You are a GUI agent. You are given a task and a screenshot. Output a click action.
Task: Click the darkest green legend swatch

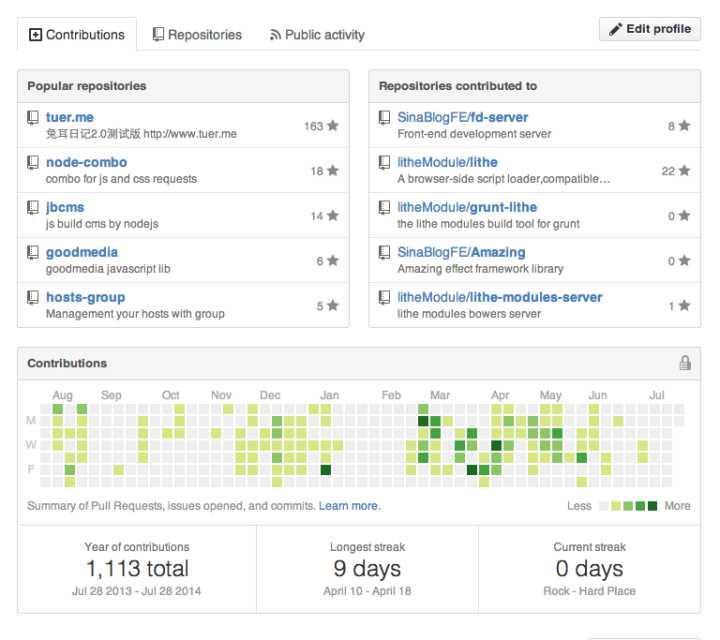coord(653,506)
